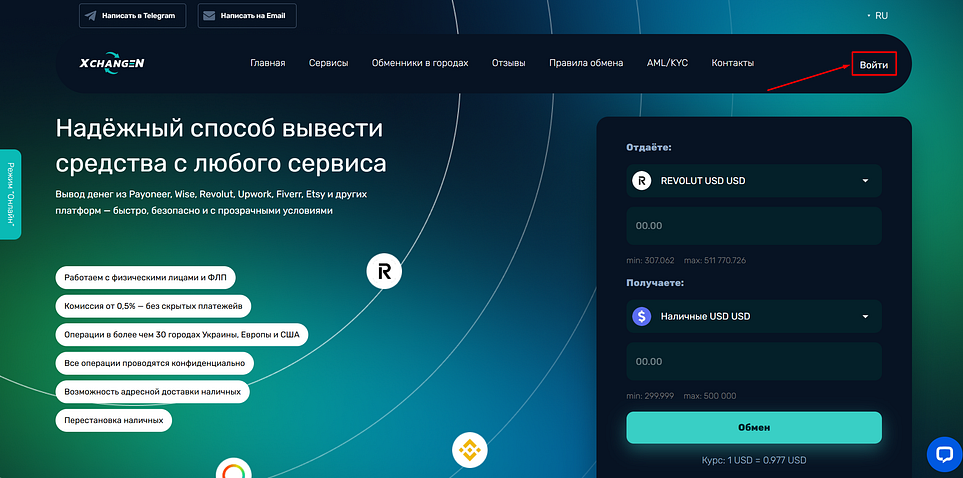Open the live chat bubble widget

tap(943, 454)
